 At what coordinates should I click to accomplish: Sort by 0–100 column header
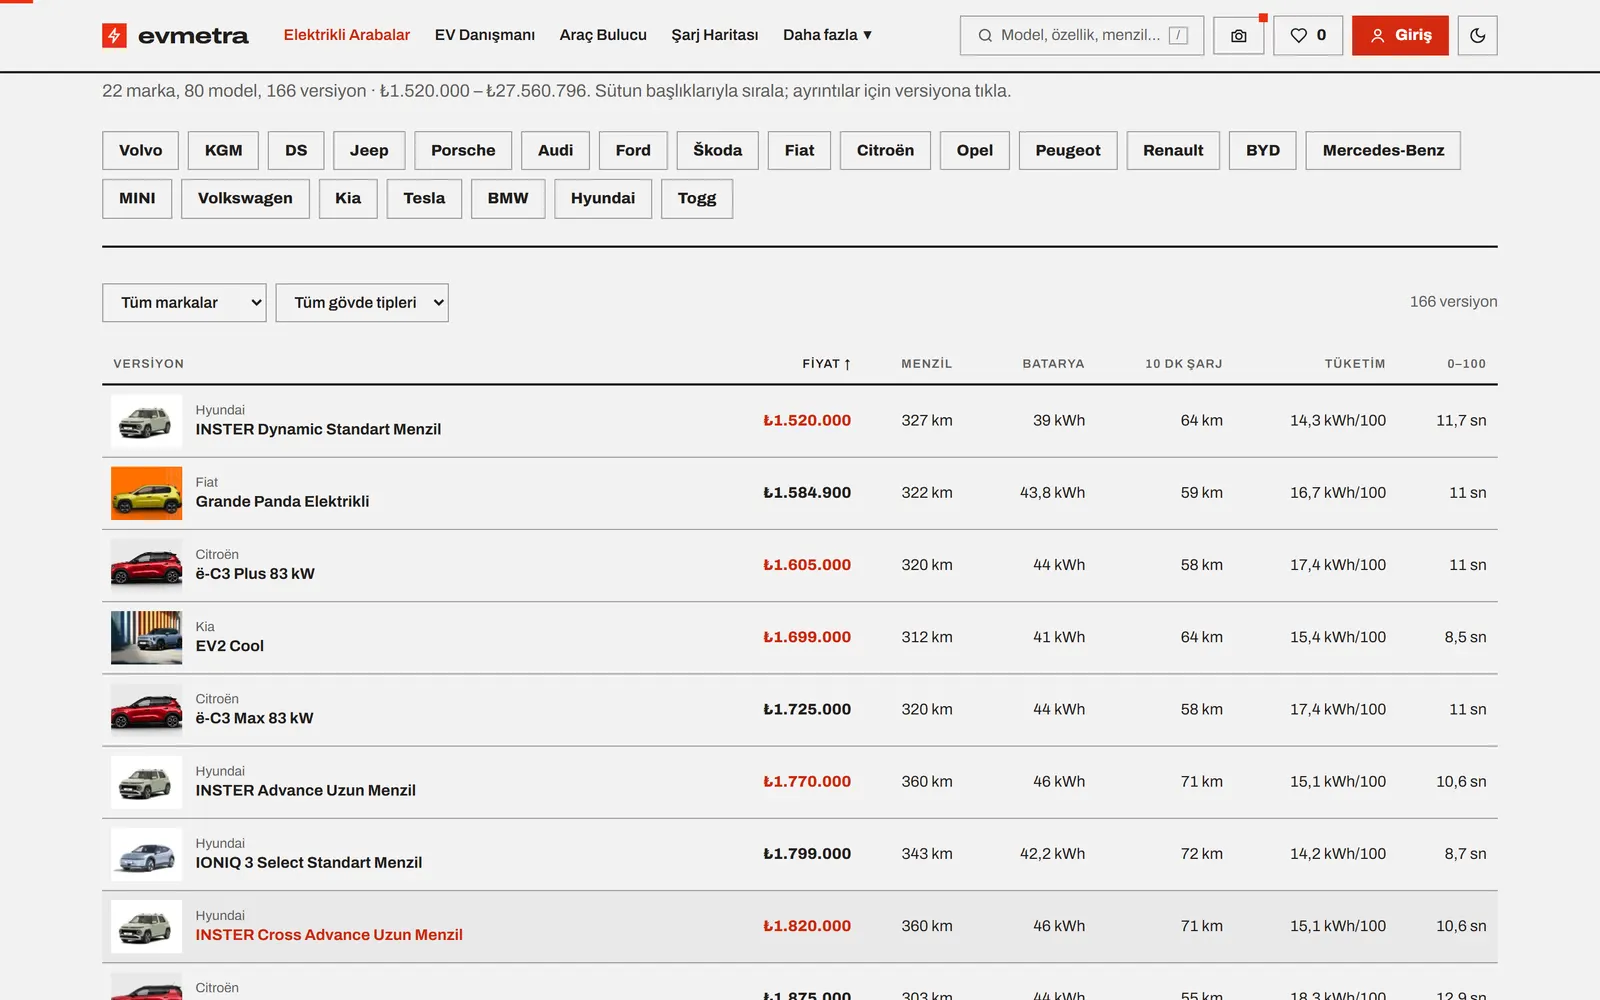tap(1466, 364)
